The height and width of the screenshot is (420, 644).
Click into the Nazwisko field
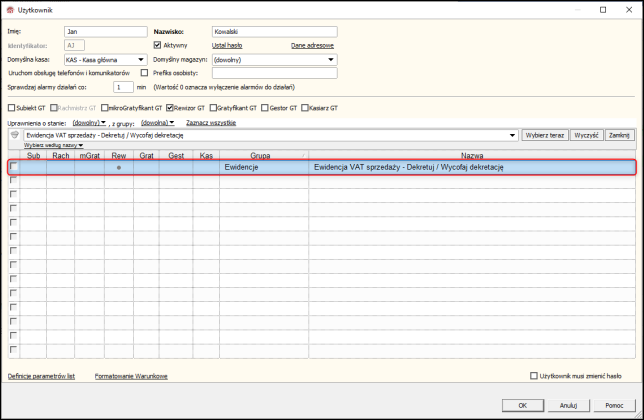tap(275, 32)
